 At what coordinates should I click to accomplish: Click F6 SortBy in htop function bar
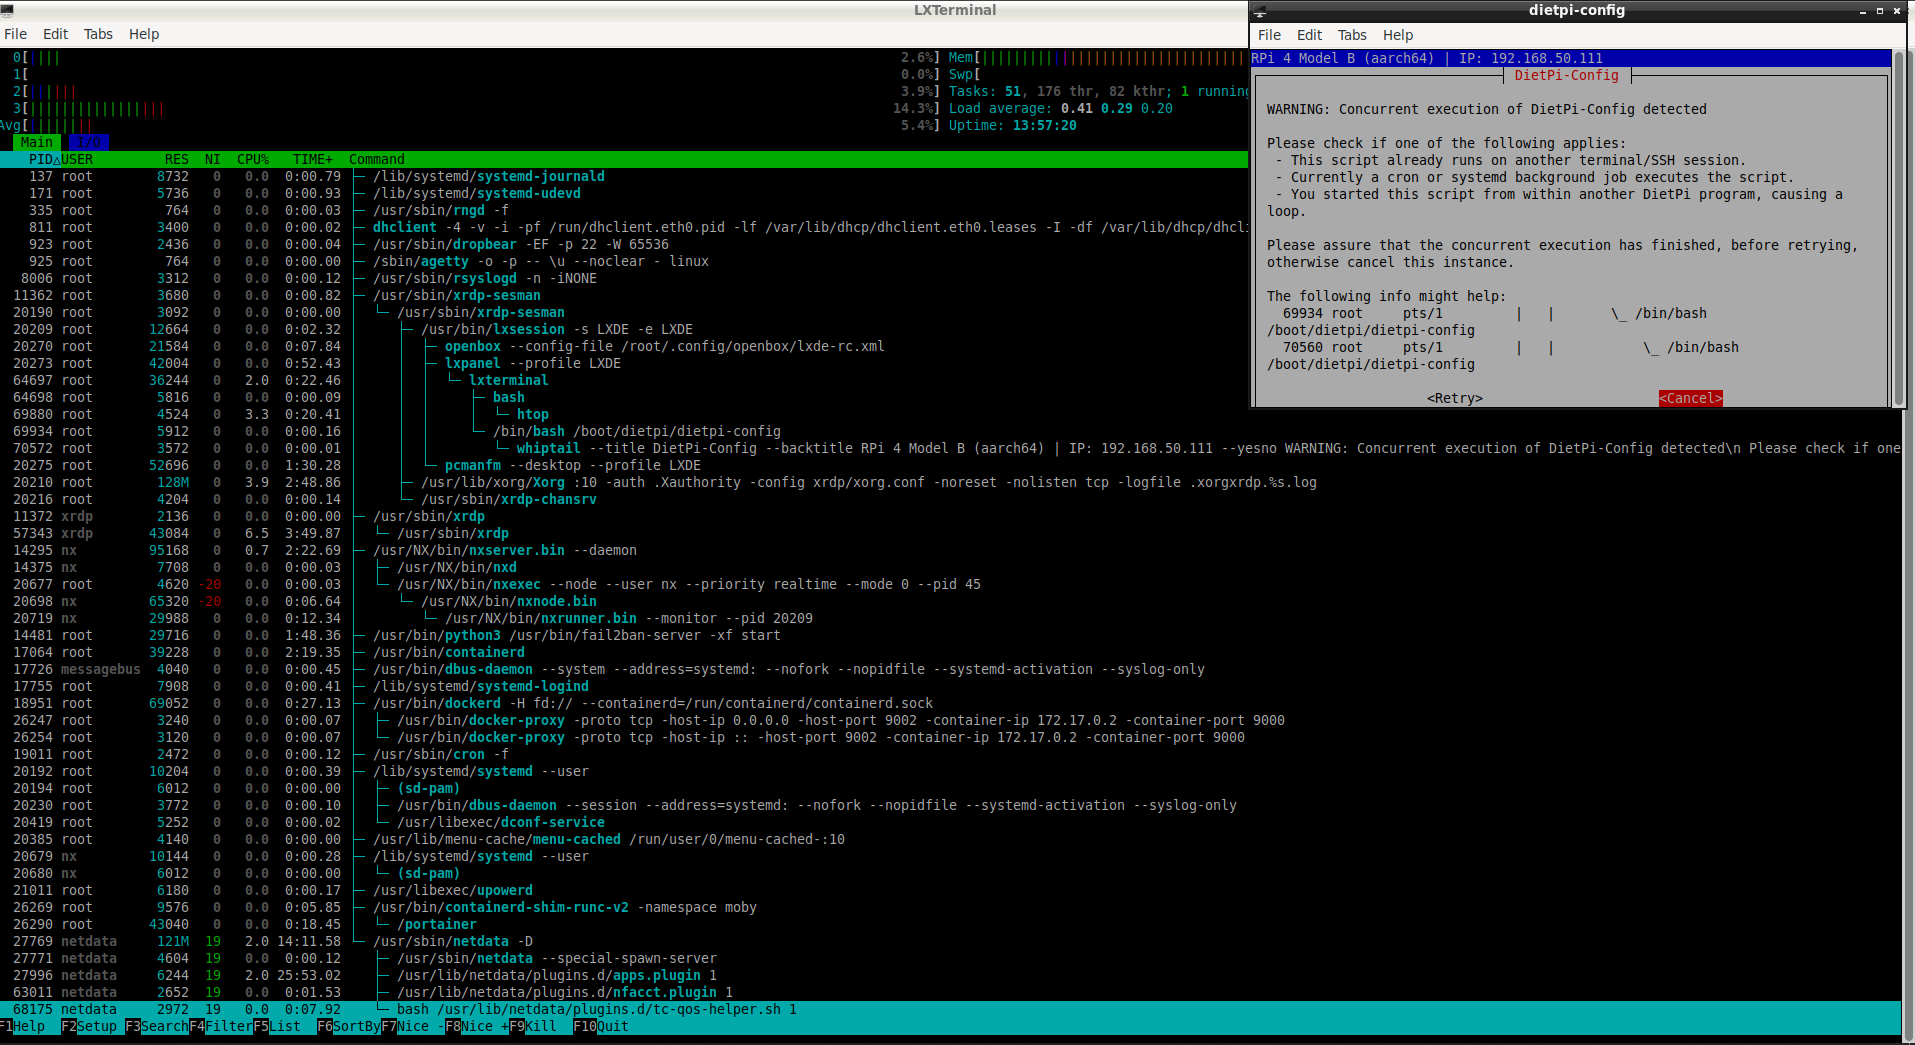coord(349,1026)
